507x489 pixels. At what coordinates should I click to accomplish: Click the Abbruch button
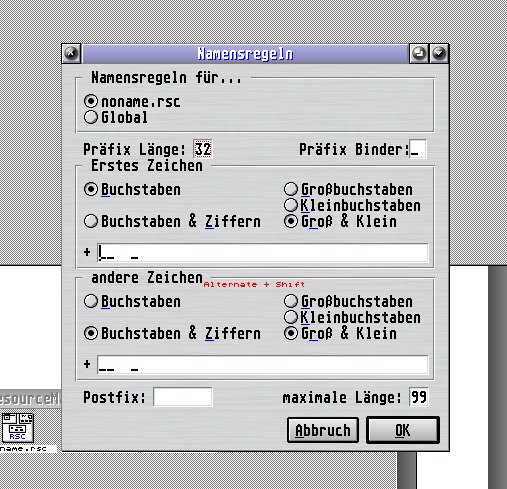323,430
